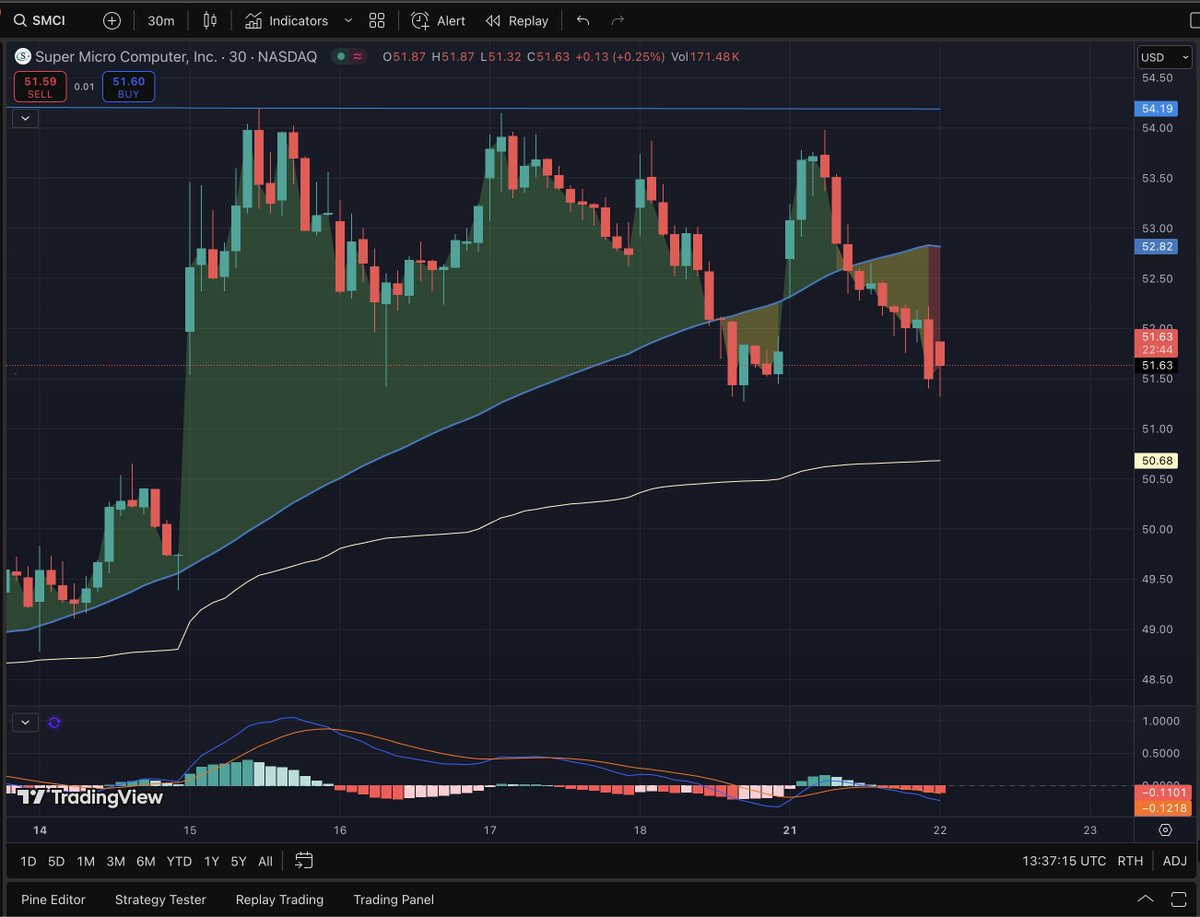
Task: Click the 50.68 indicator price label
Action: click(x=1157, y=460)
